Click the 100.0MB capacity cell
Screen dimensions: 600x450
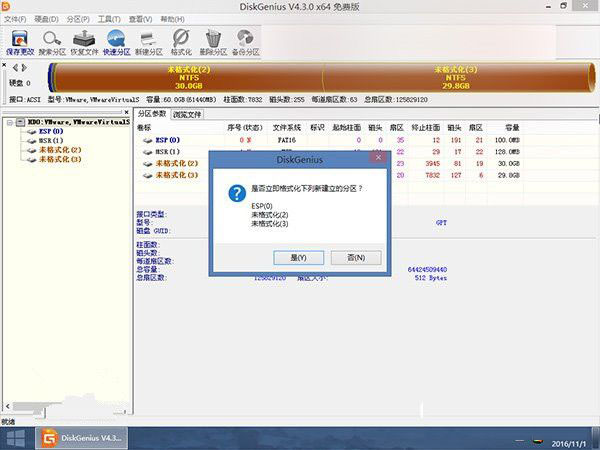point(507,140)
